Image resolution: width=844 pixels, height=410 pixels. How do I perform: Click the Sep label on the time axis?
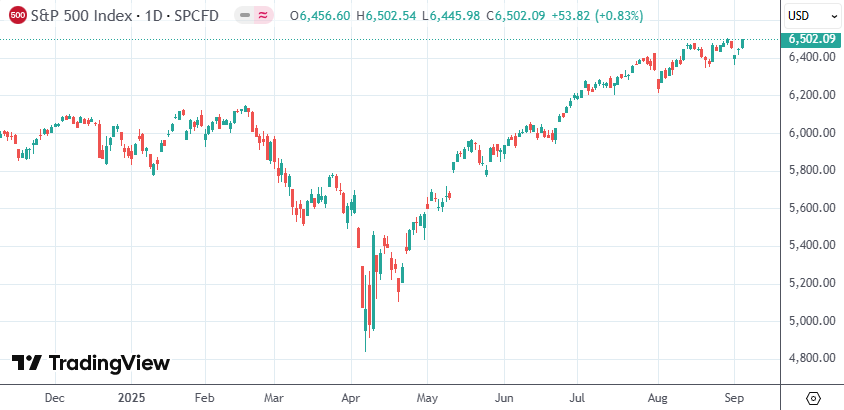(x=733, y=397)
